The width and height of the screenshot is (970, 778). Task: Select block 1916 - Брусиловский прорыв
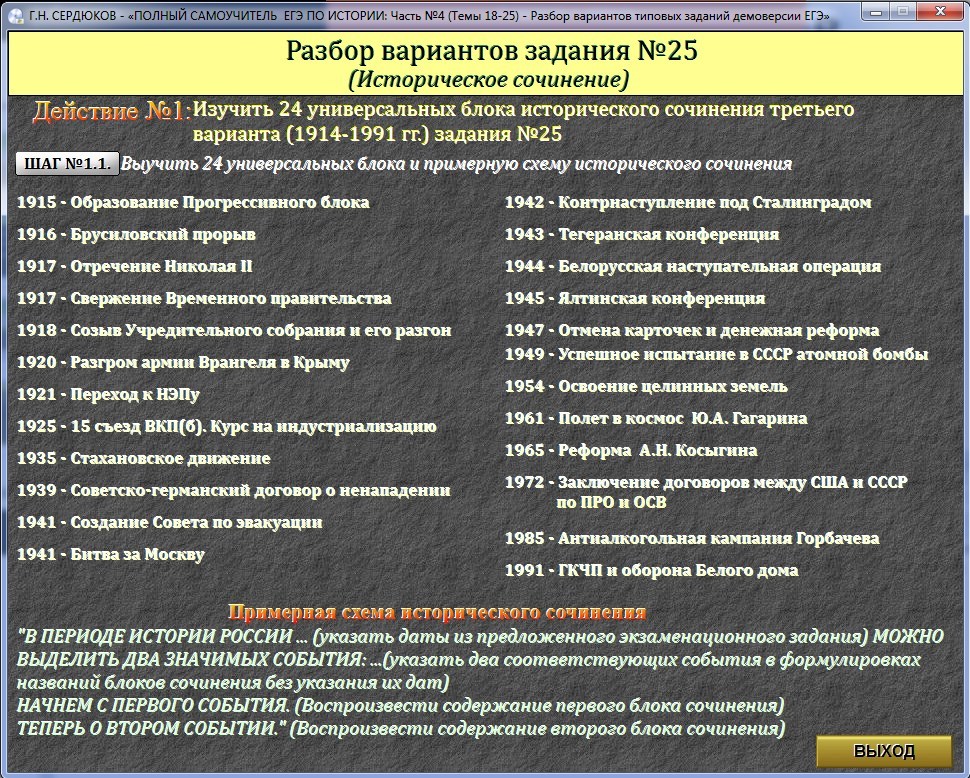tap(136, 234)
